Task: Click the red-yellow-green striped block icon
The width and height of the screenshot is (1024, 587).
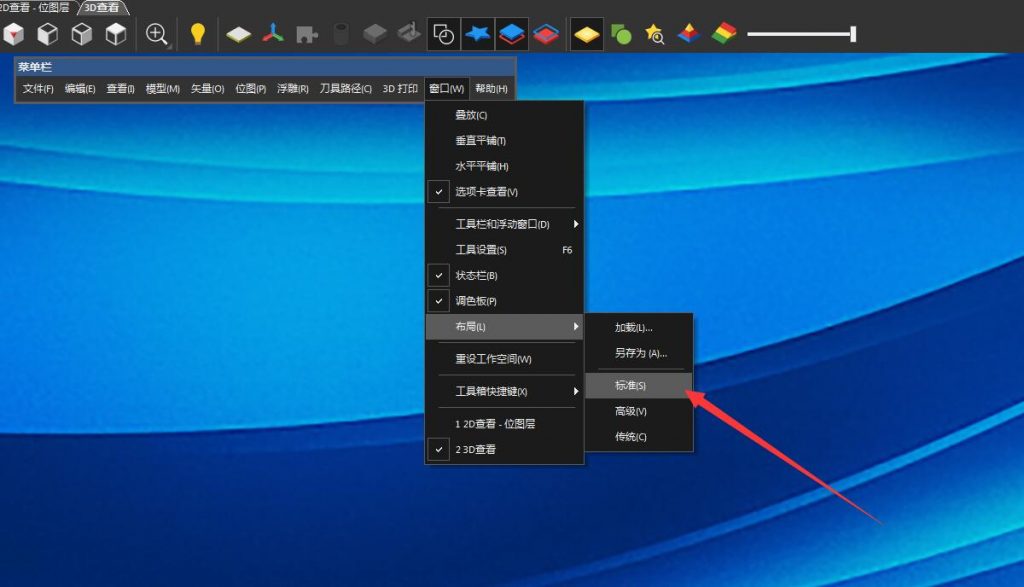Action: point(723,34)
